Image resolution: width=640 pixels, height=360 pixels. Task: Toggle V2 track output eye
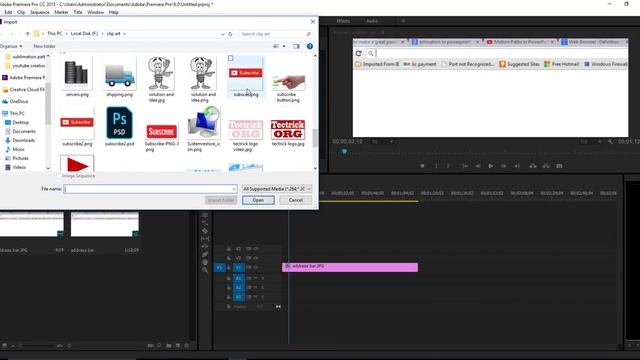pyautogui.click(x=256, y=258)
